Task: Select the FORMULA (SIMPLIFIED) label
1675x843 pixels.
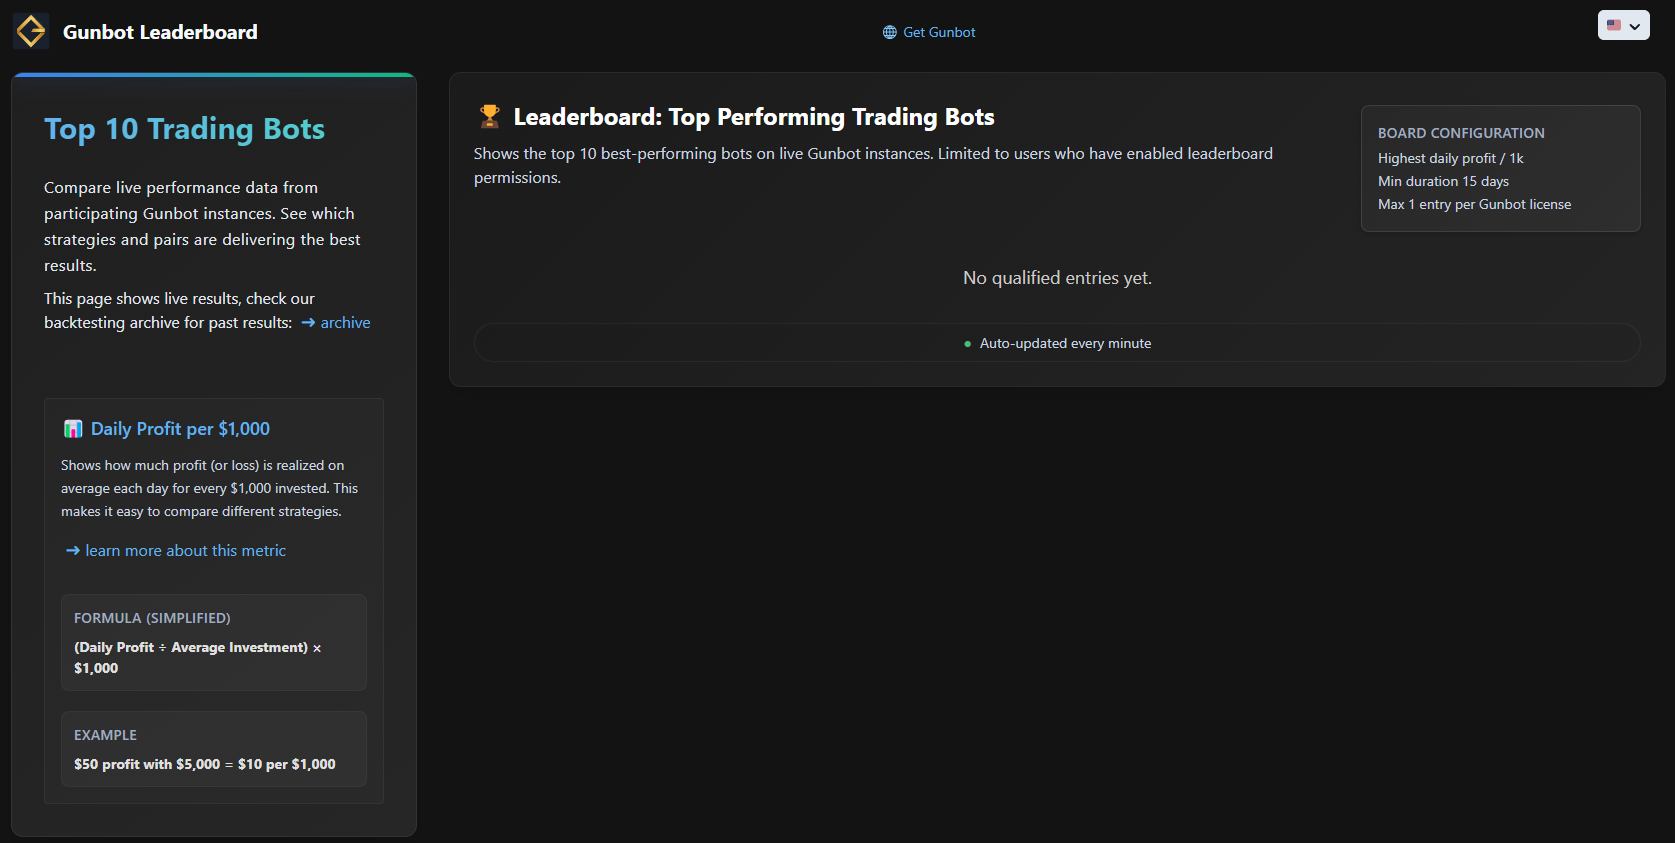Action: tap(152, 618)
